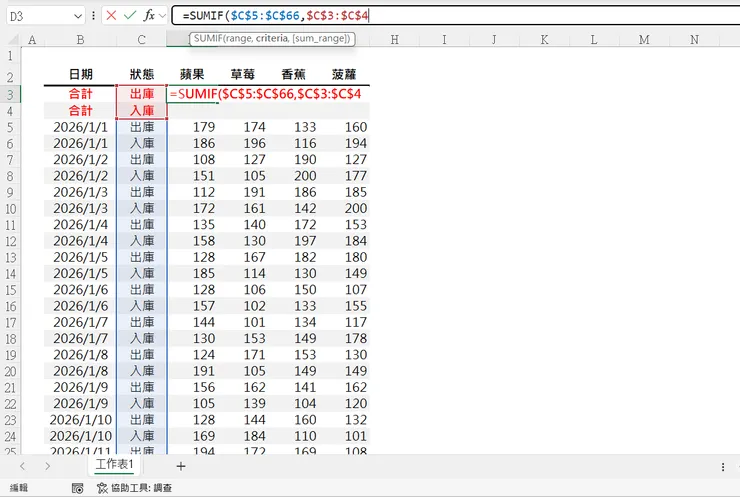Click the formula bar resize dots handle

pyautogui.click(x=93, y=16)
